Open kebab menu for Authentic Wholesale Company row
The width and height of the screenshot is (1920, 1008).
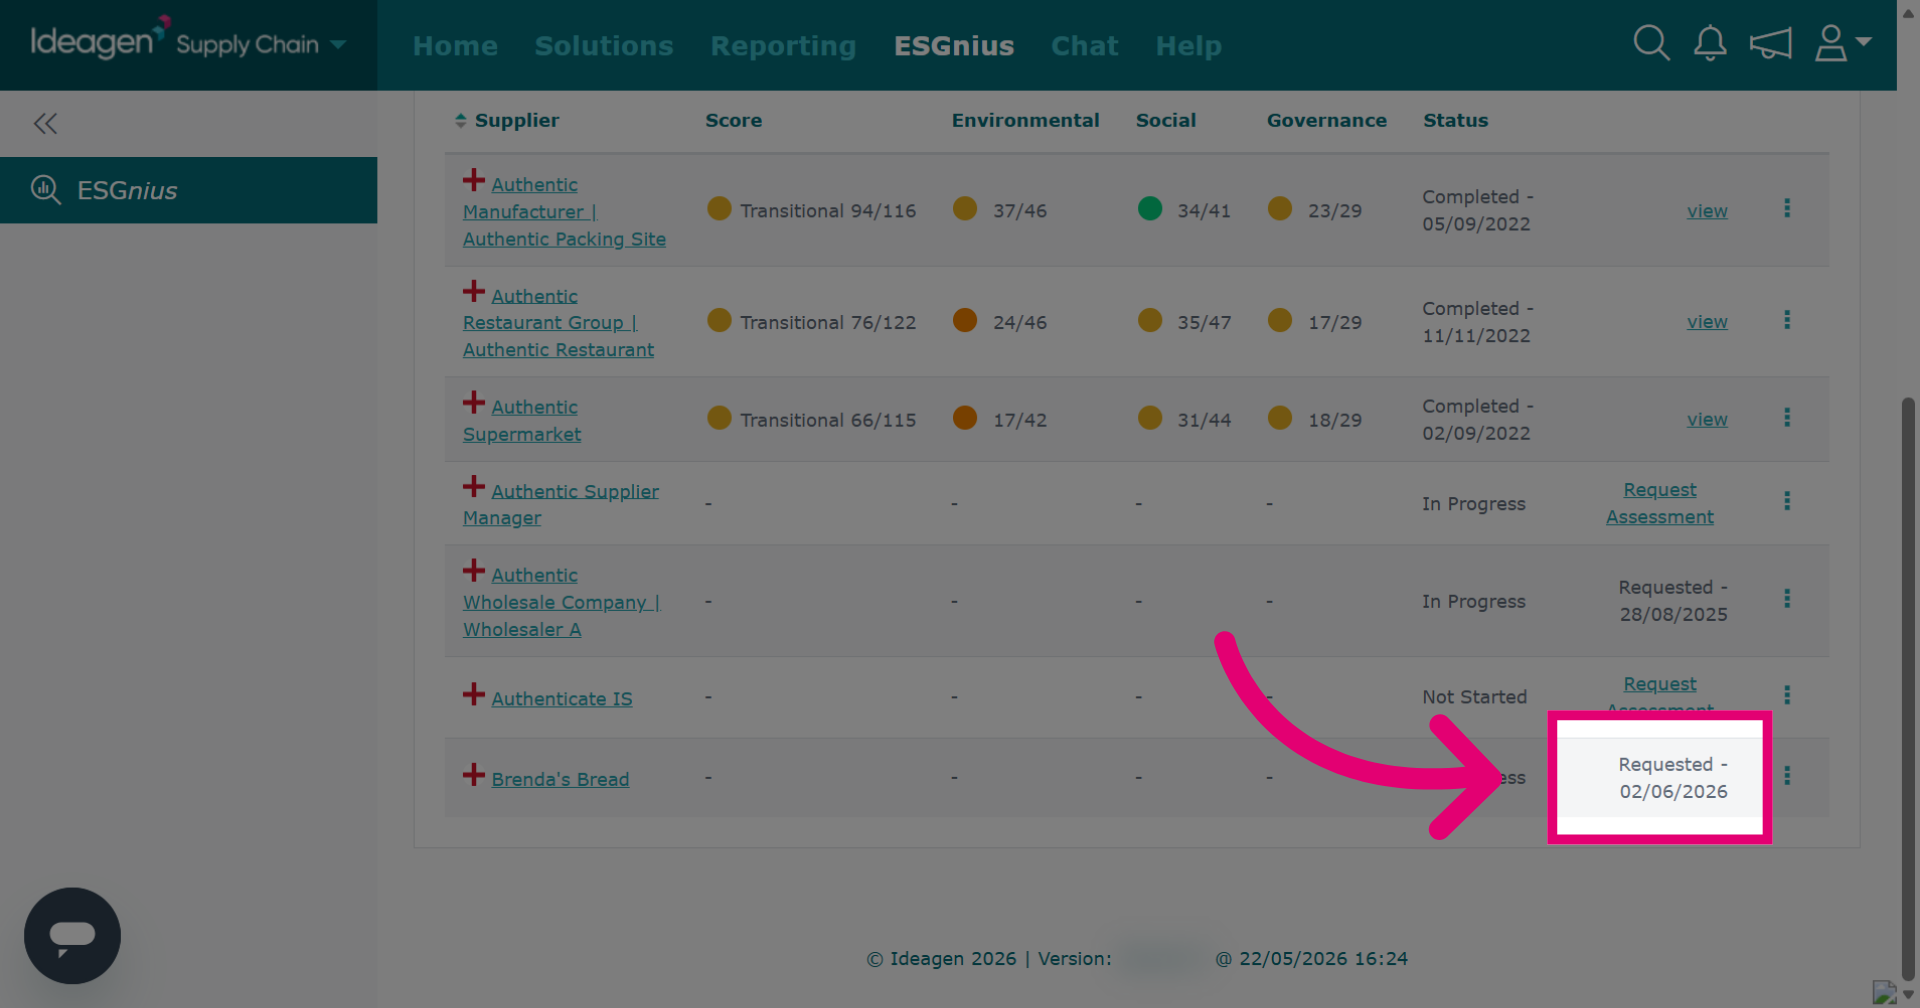[1787, 598]
